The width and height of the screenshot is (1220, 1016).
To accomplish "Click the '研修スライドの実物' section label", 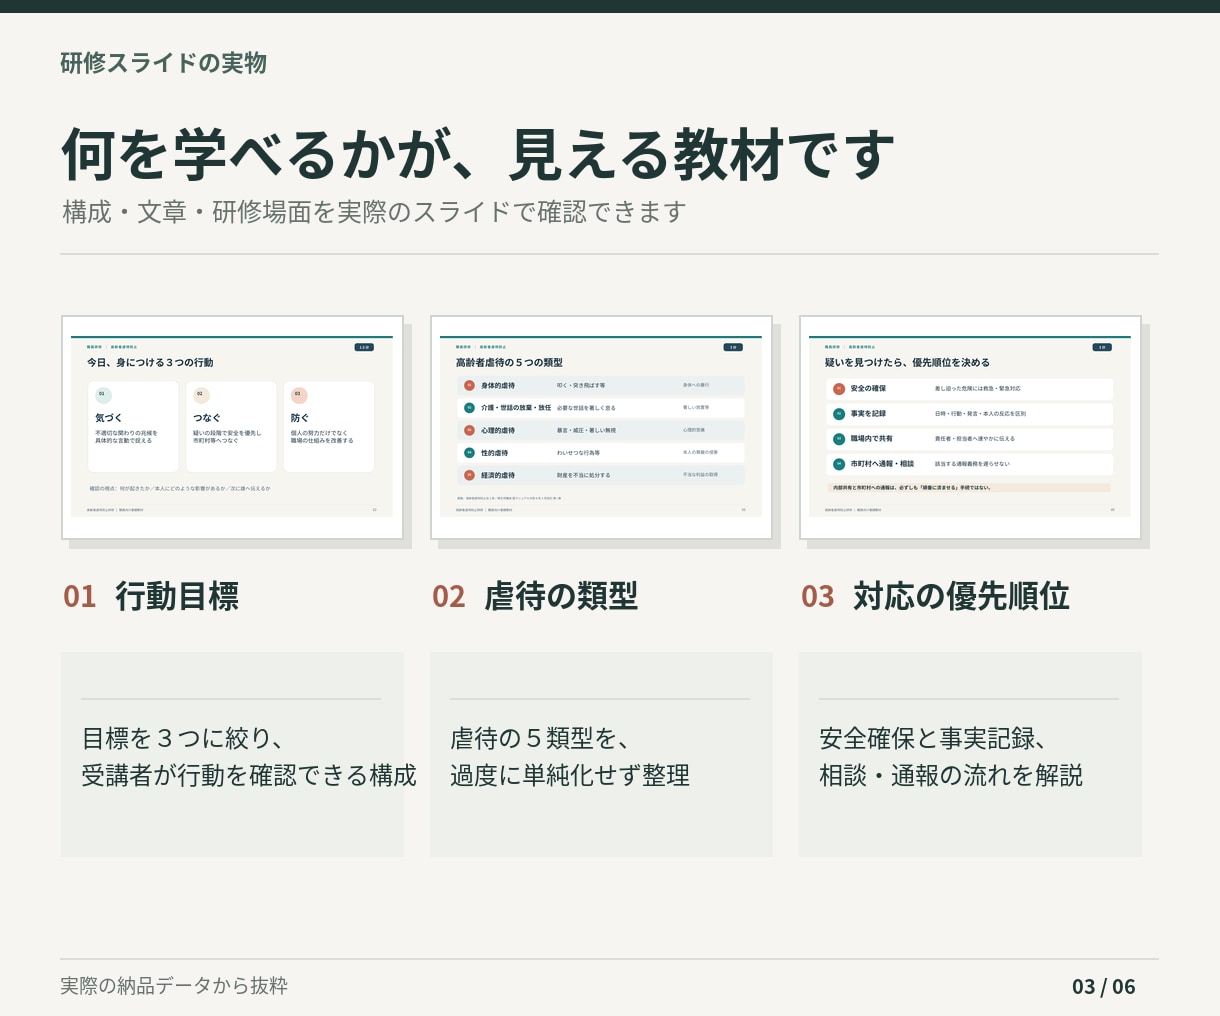I will (x=163, y=63).
